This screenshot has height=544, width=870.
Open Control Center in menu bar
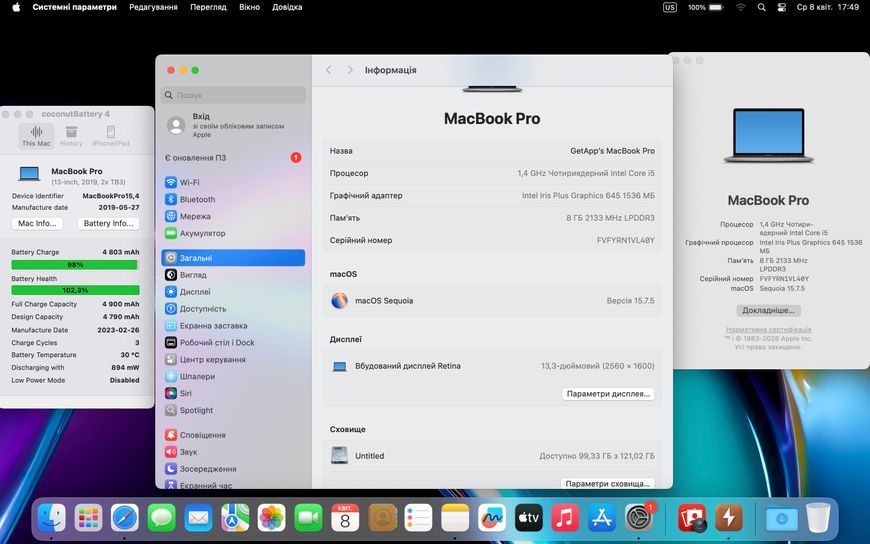click(x=781, y=7)
